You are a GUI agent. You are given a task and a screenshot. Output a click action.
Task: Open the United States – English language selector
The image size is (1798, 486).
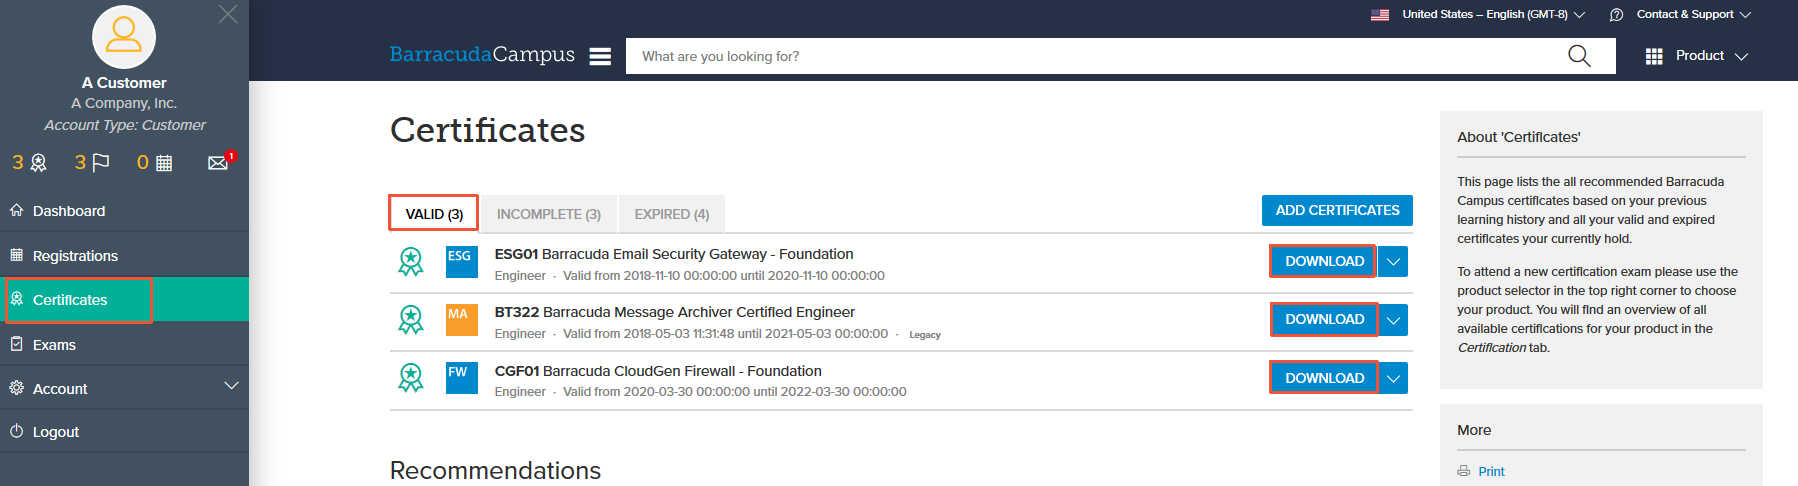click(x=1478, y=14)
